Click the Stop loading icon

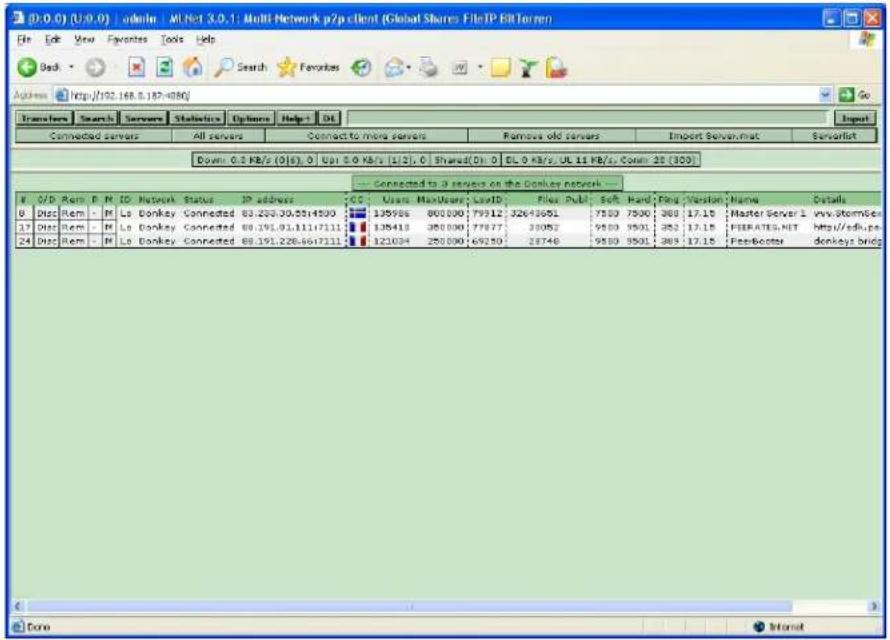(x=136, y=68)
